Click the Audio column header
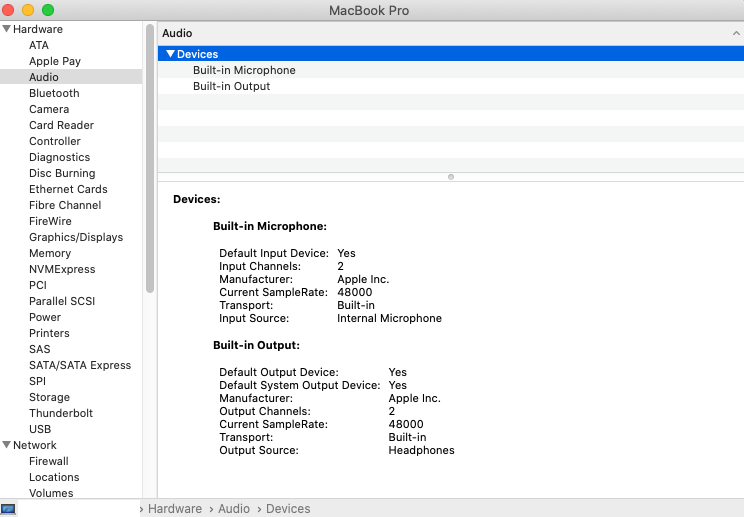The image size is (744, 517). (x=451, y=33)
